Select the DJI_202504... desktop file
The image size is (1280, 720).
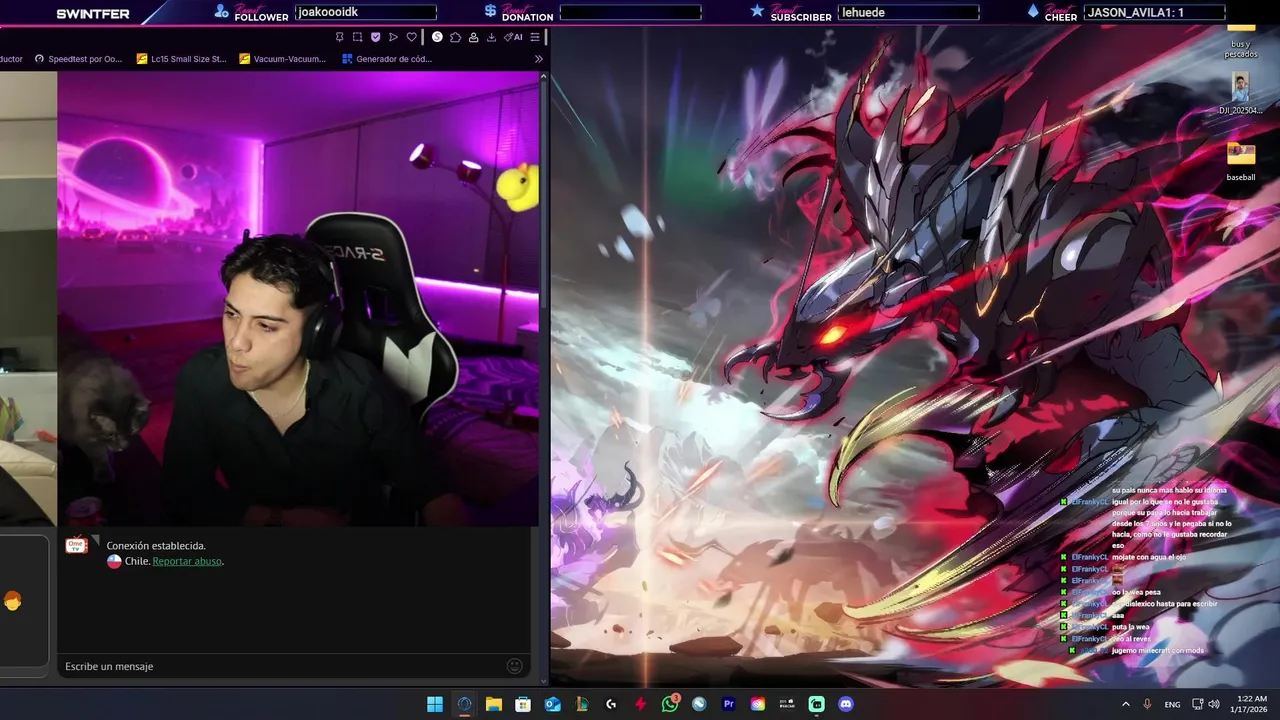pos(1241,95)
